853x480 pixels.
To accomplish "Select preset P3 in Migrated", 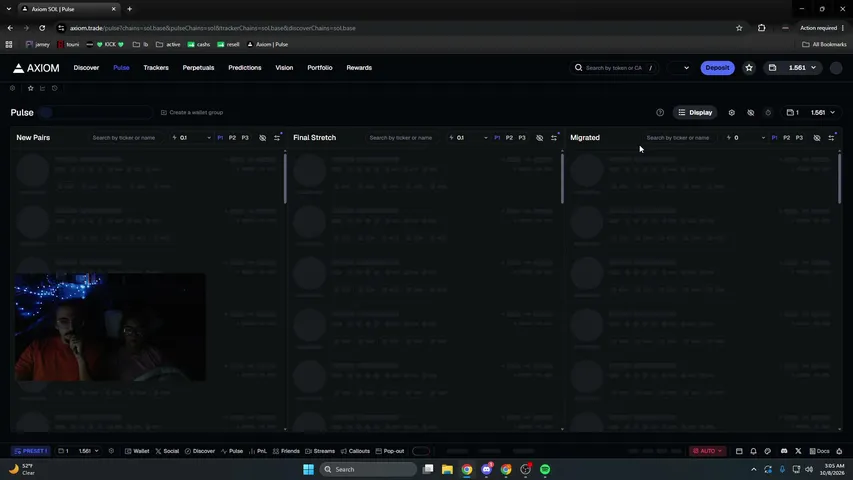I will (799, 138).
